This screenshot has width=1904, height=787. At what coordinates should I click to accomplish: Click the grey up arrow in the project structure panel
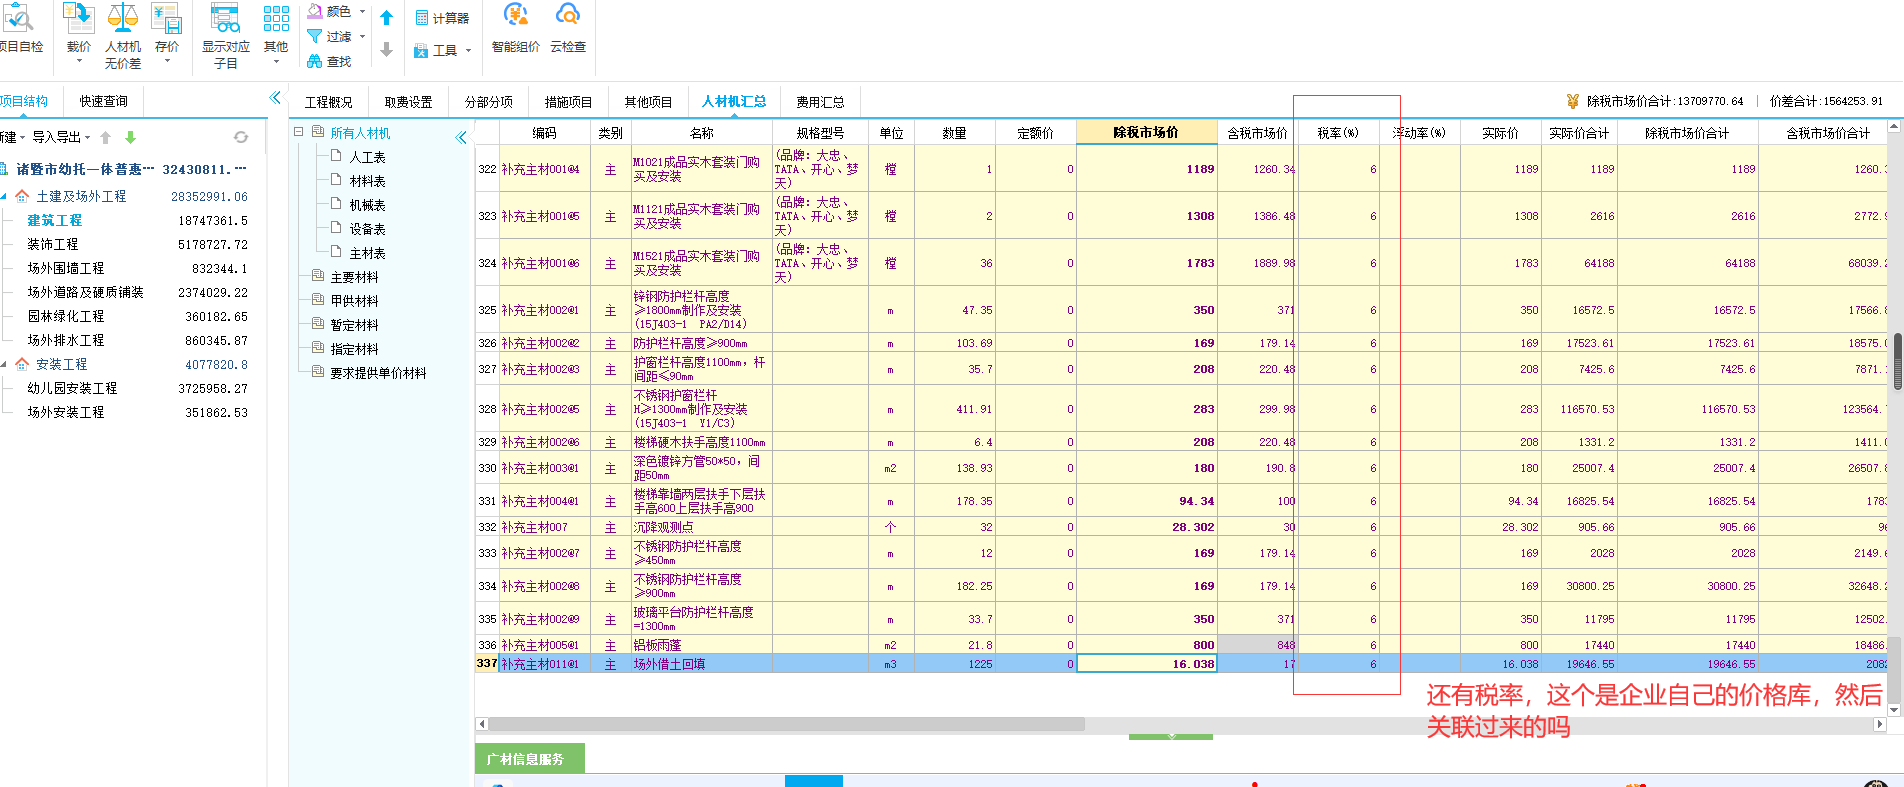click(x=105, y=137)
